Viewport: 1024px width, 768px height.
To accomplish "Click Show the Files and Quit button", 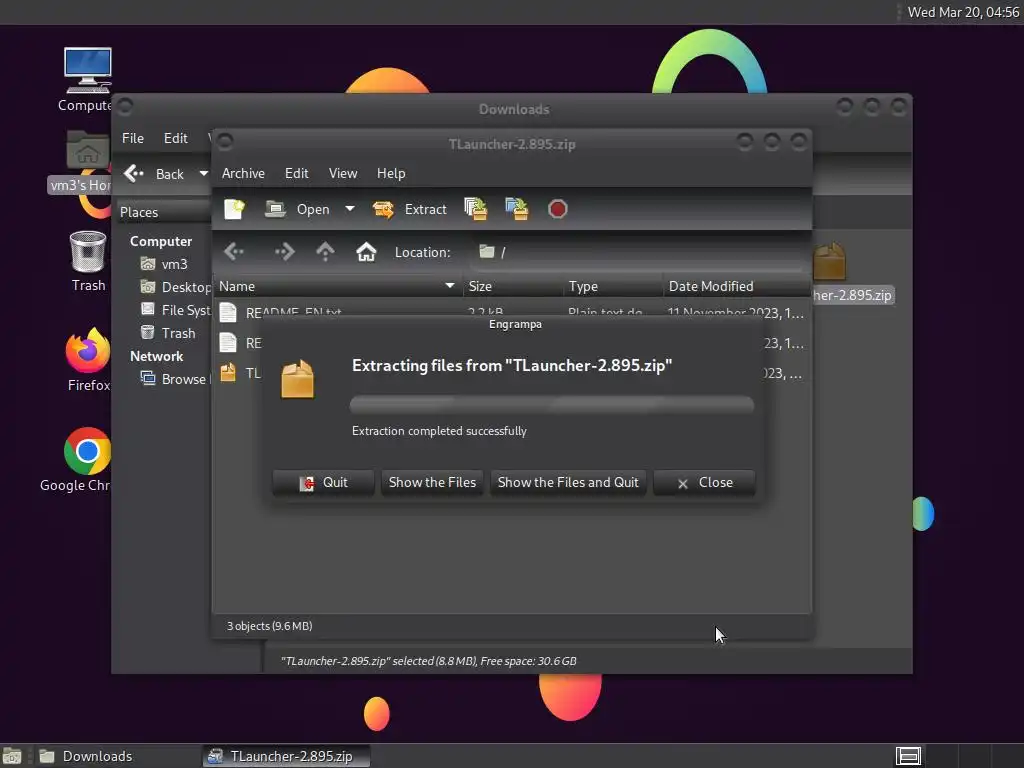I will click(x=568, y=483).
